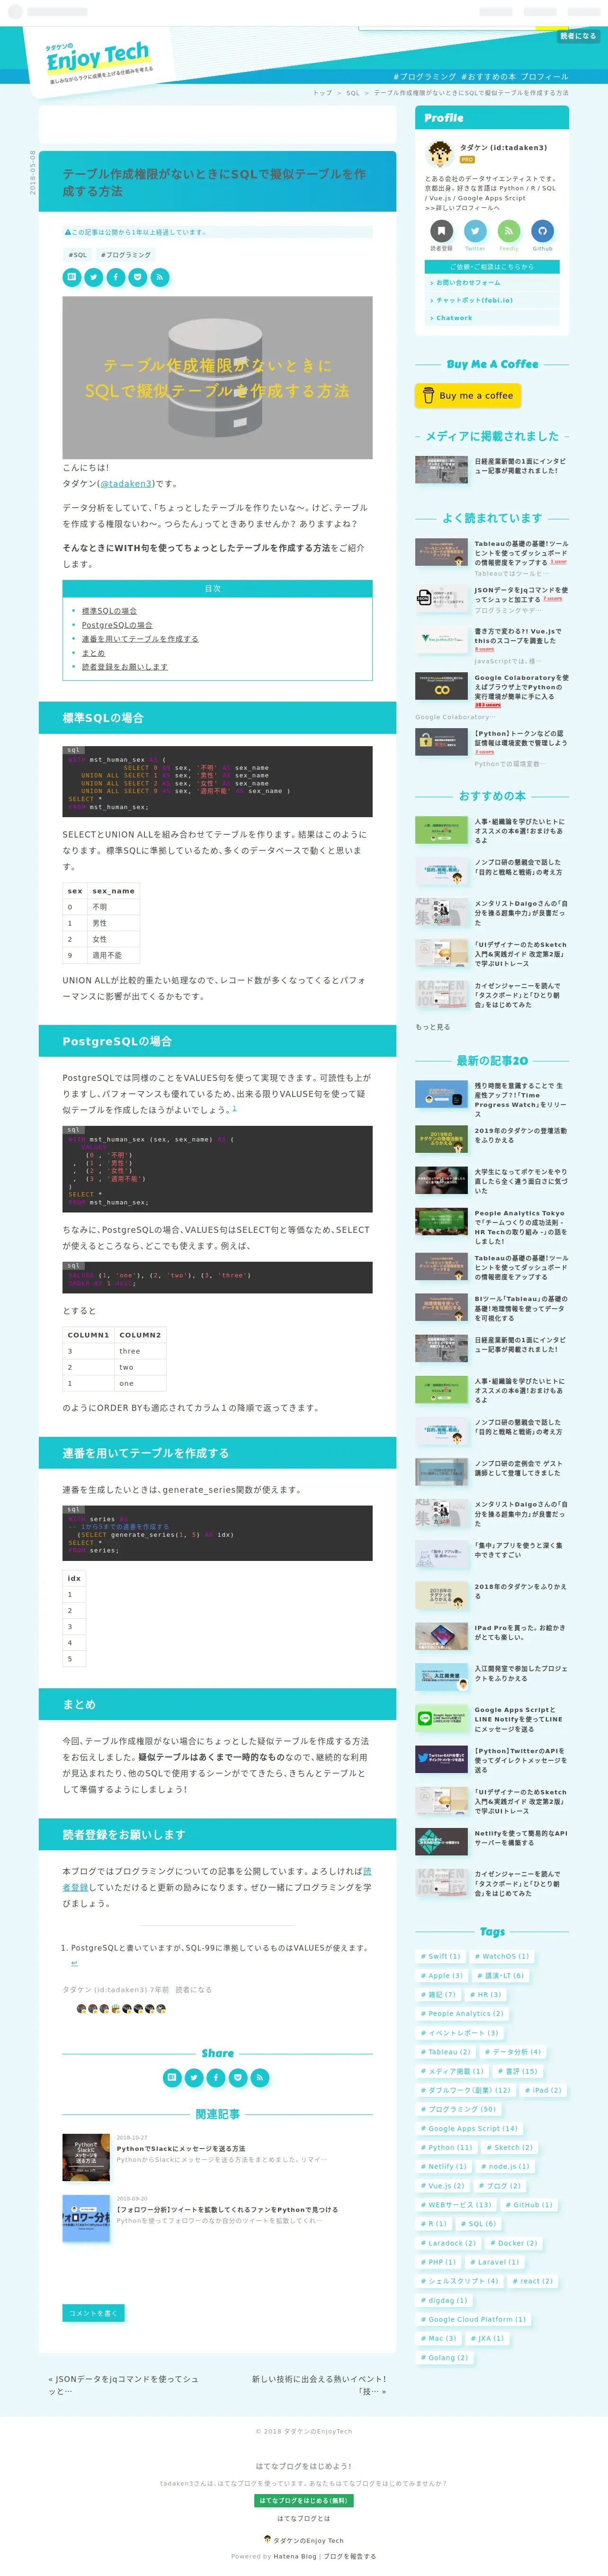Click the feed icon under article tags
The image size is (608, 2576).
tap(160, 277)
